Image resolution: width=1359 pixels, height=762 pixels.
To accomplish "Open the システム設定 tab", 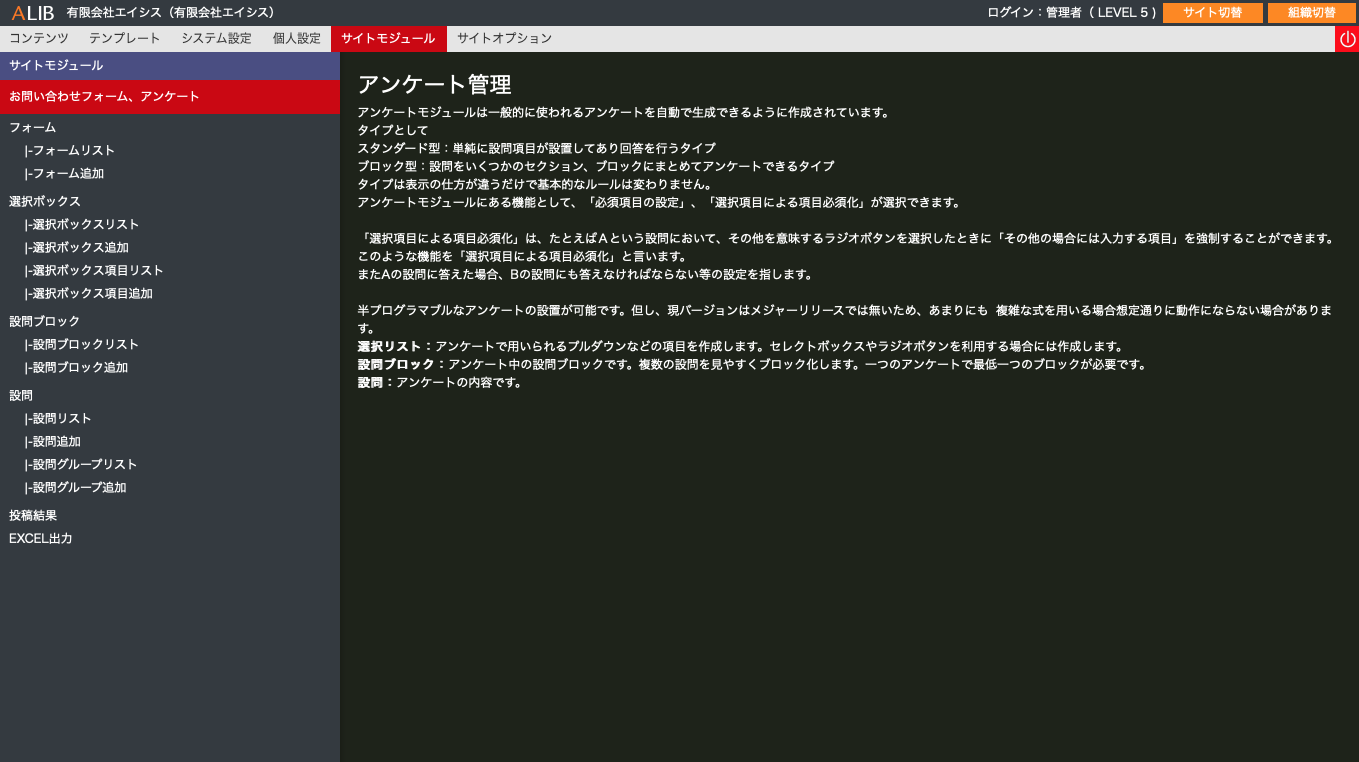I will click(x=216, y=39).
